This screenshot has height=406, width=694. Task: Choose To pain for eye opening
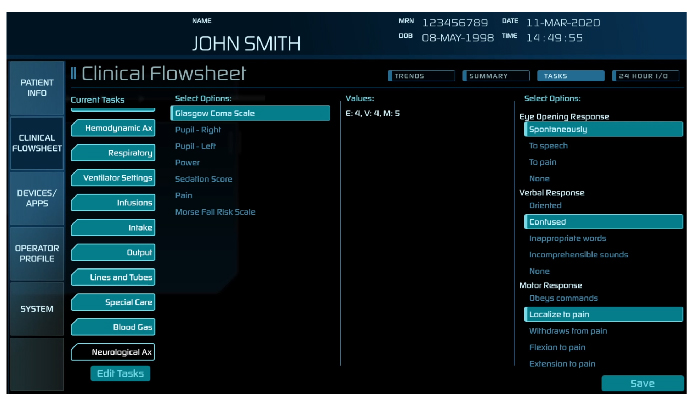[543, 162]
